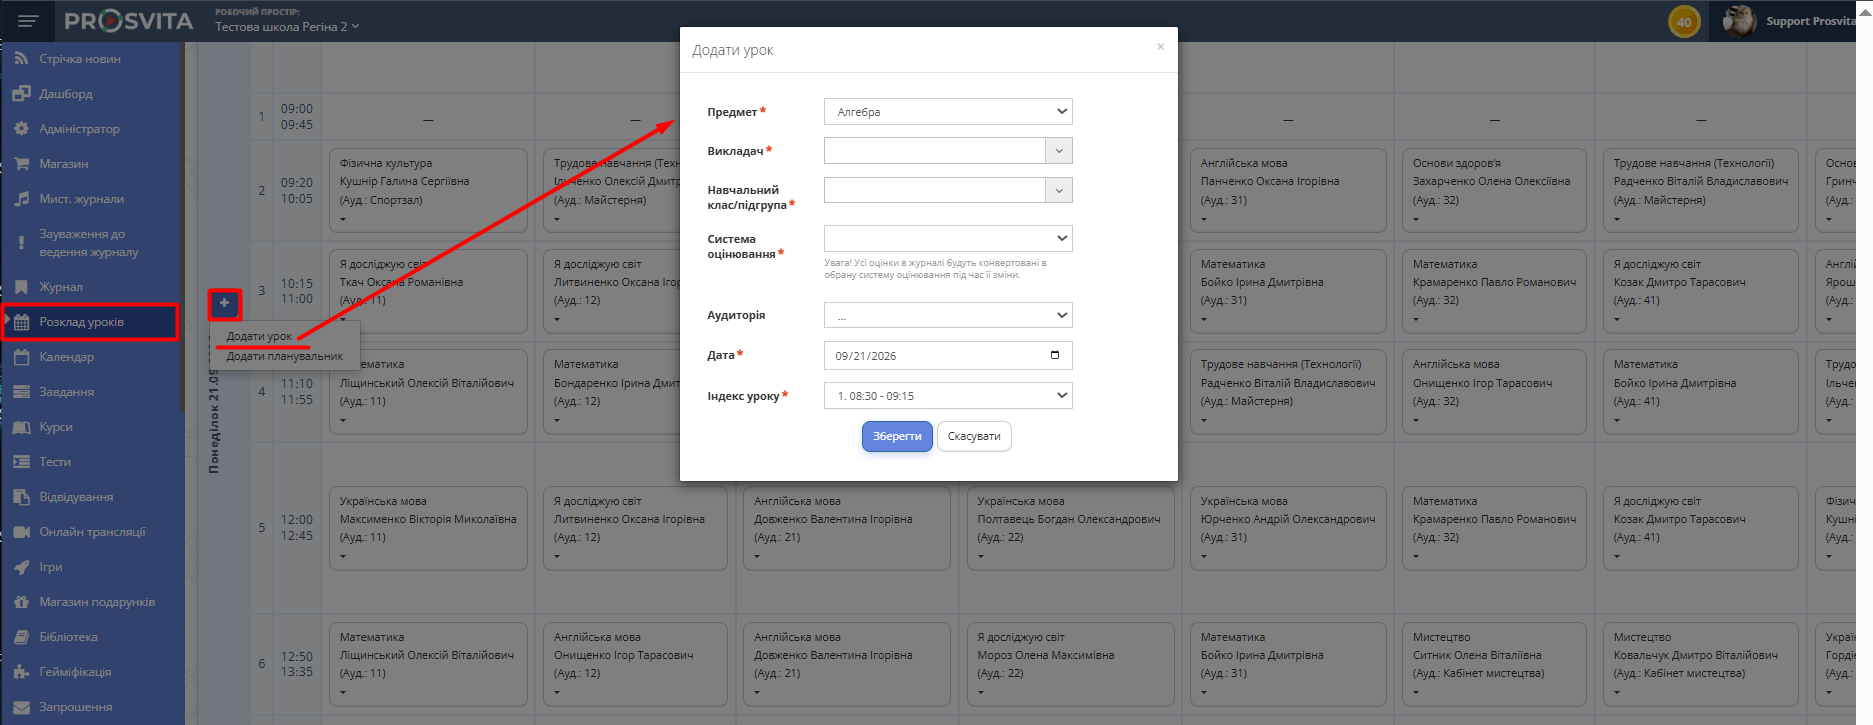Image resolution: width=1873 pixels, height=725 pixels.
Task: Click the Завдання icon in sidebar
Action: click(x=21, y=392)
